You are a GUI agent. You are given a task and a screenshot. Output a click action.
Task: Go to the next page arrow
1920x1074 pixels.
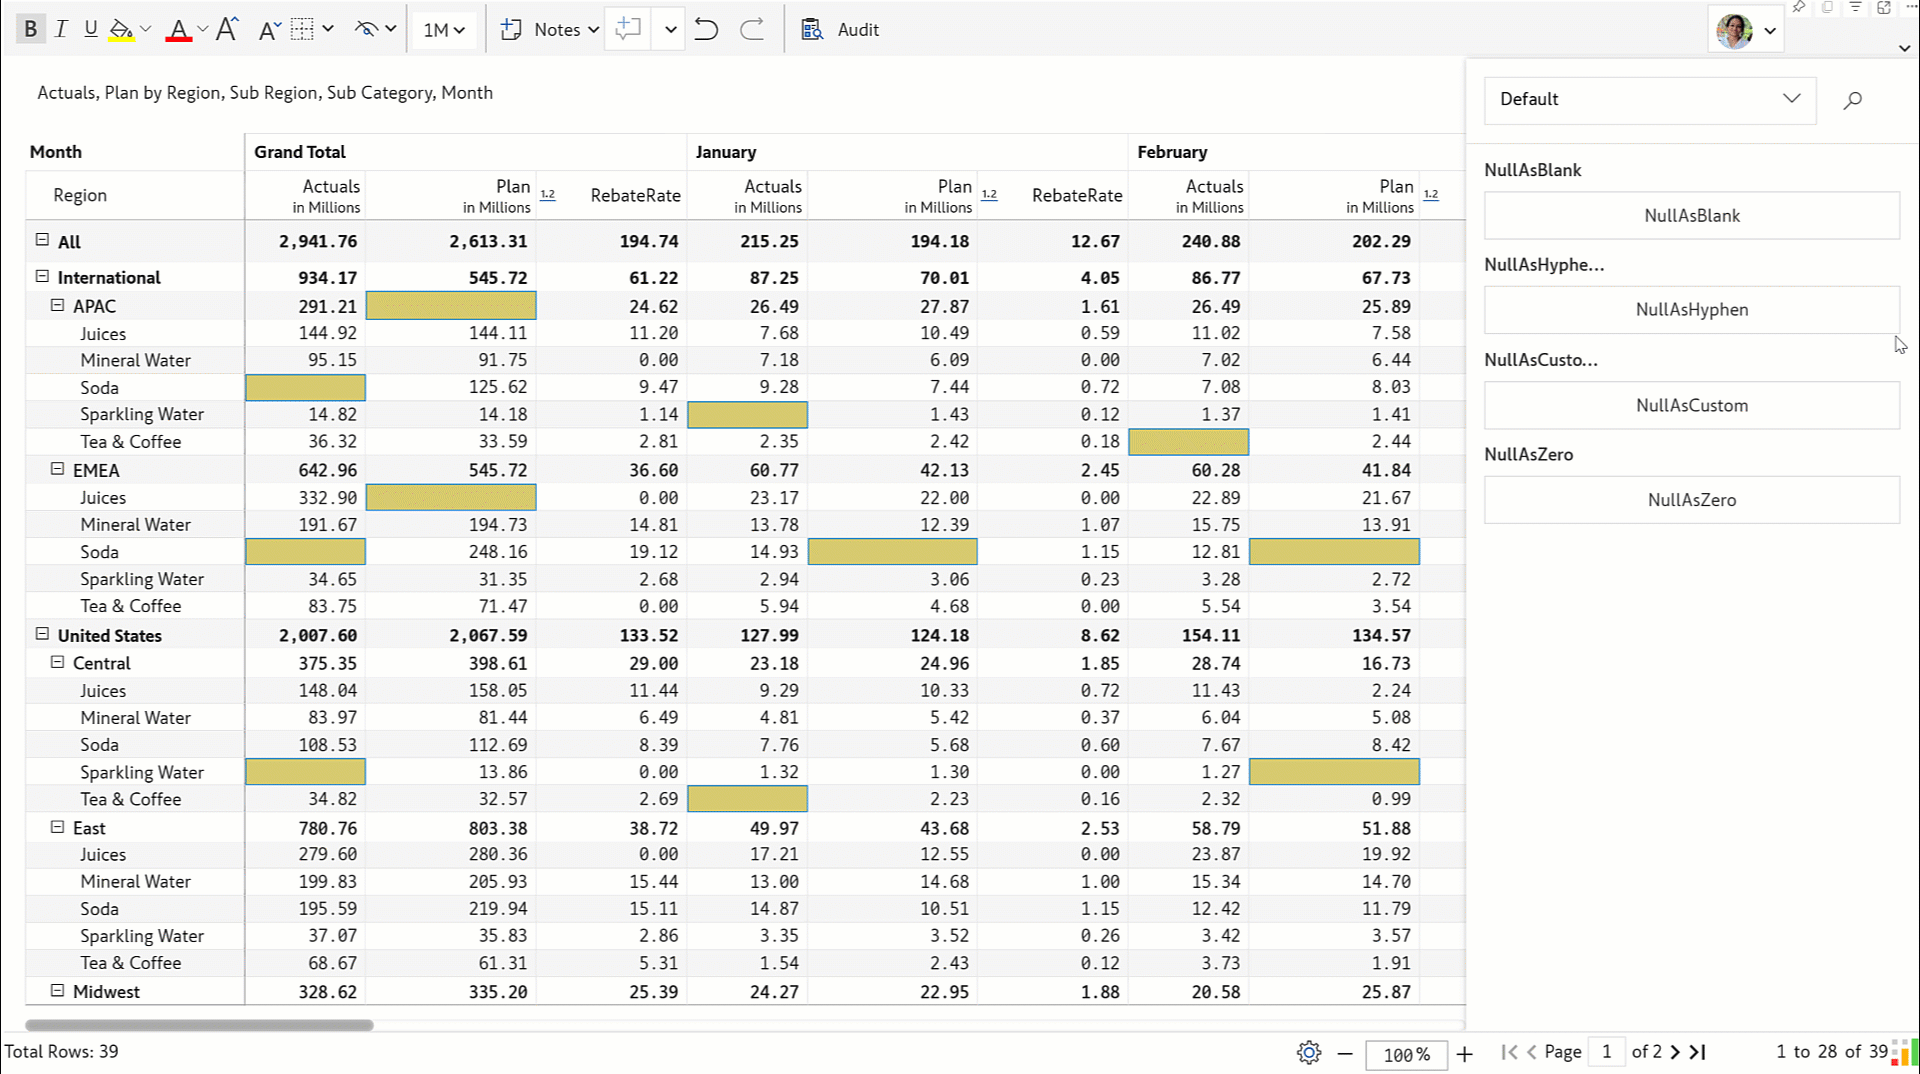1675,1051
